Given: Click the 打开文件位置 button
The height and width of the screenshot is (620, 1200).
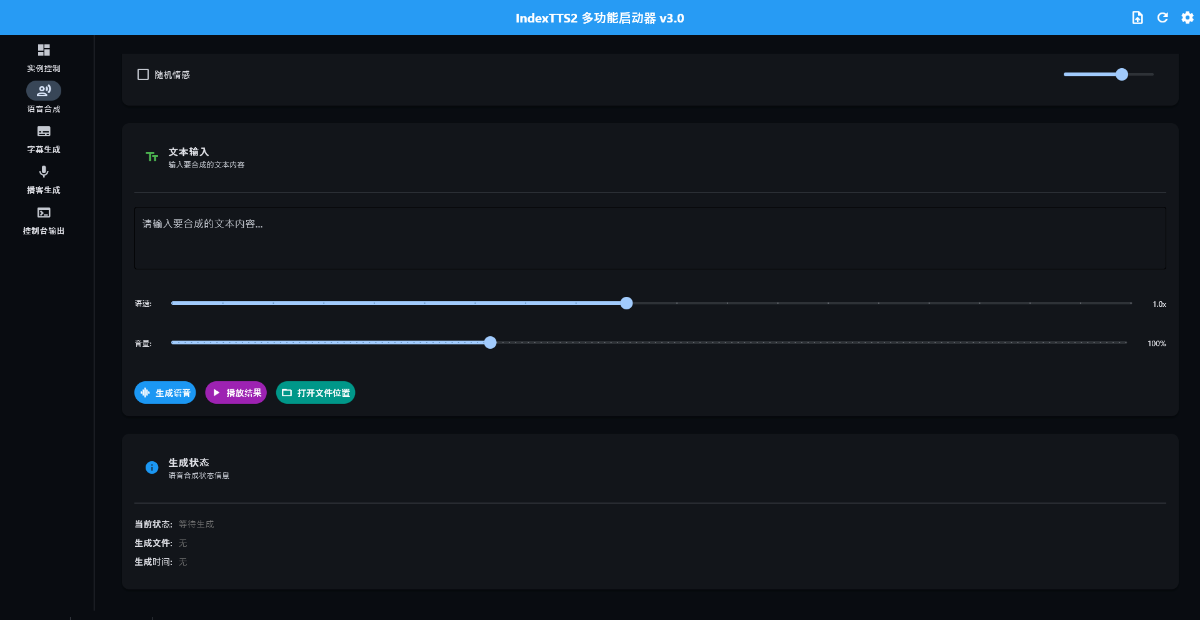Looking at the screenshot, I should (x=315, y=393).
